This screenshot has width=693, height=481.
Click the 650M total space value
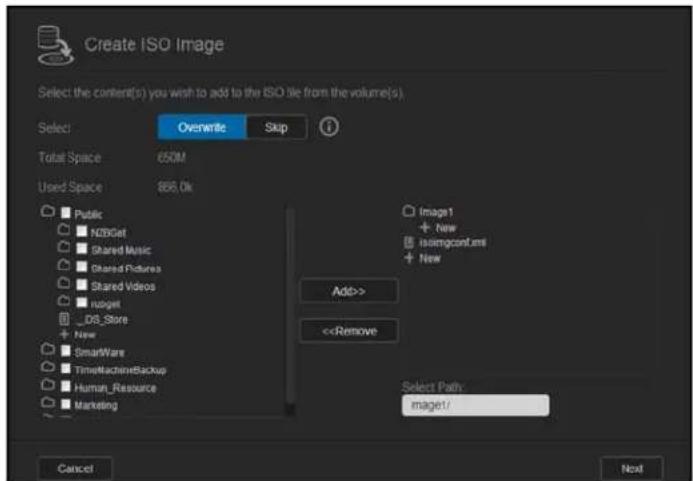click(171, 158)
